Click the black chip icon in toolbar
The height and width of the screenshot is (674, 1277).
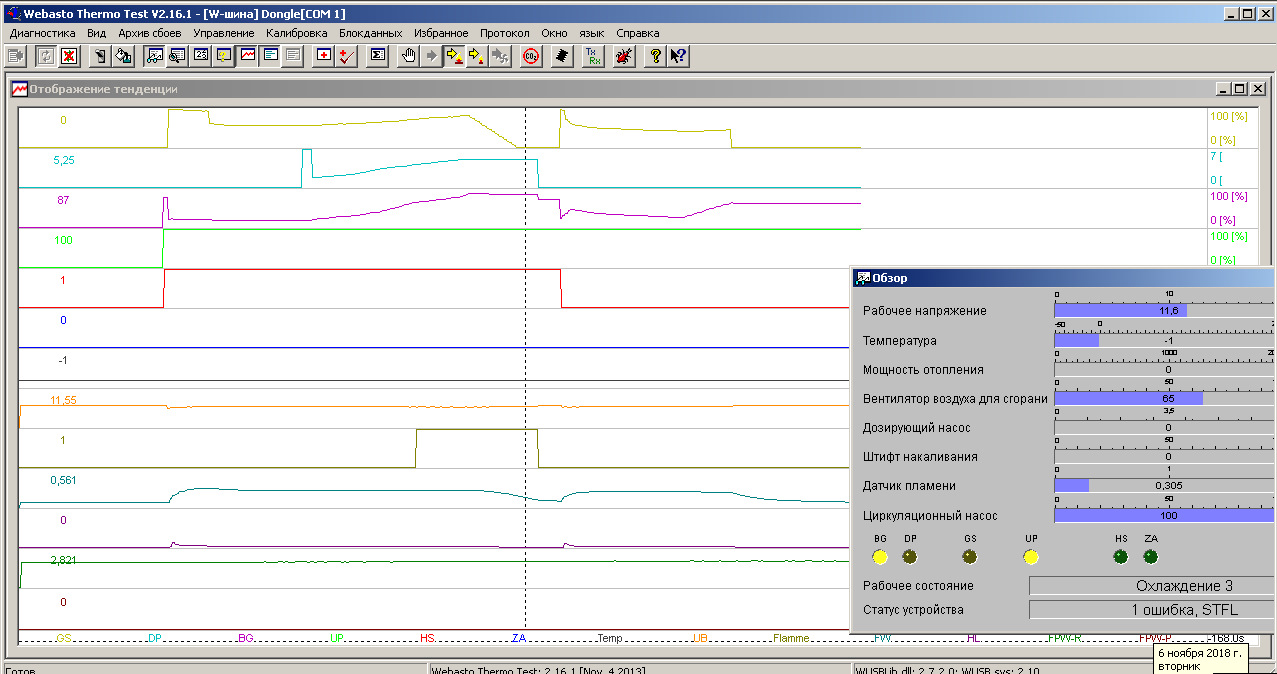tap(562, 56)
